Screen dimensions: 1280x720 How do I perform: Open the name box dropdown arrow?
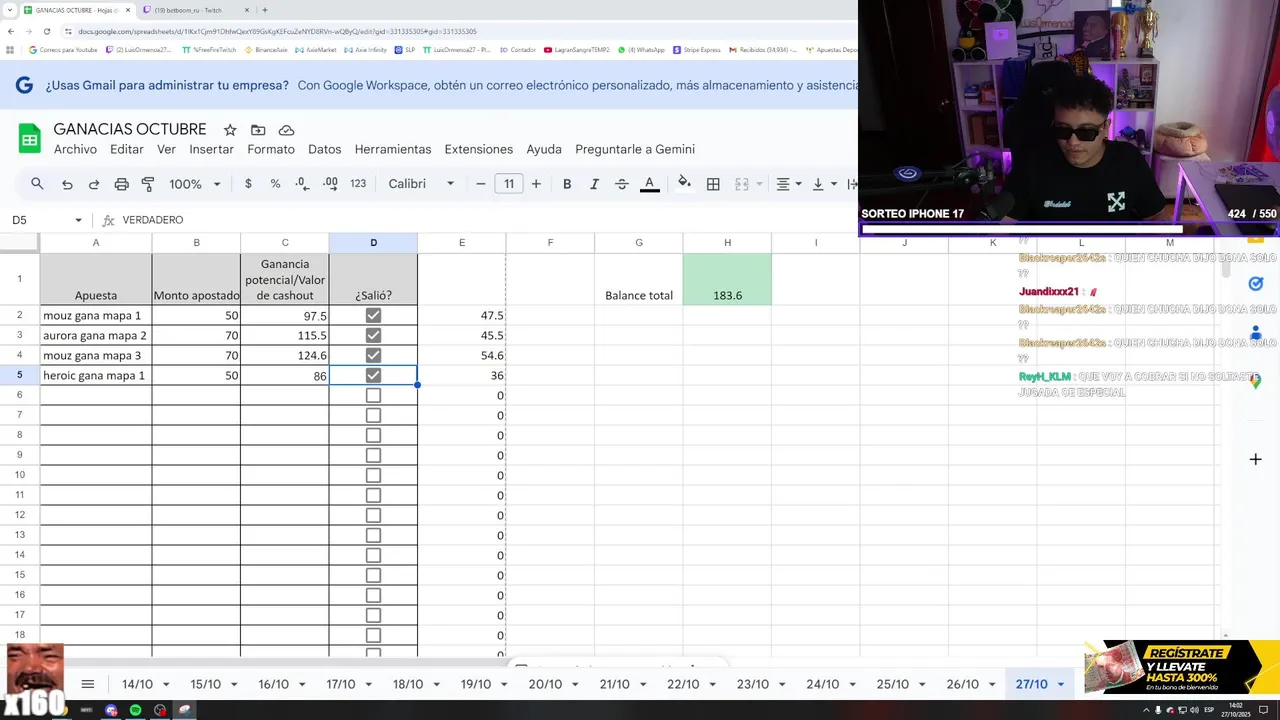(x=78, y=220)
